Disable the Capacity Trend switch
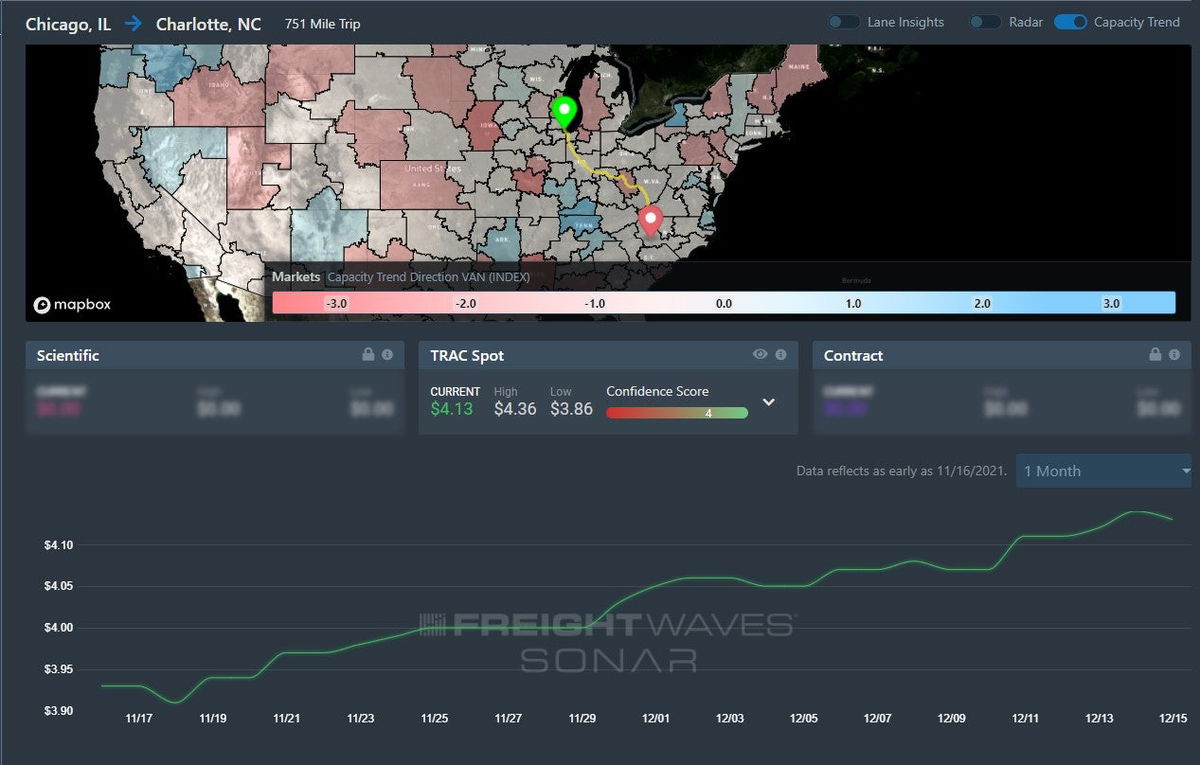 click(x=1070, y=22)
